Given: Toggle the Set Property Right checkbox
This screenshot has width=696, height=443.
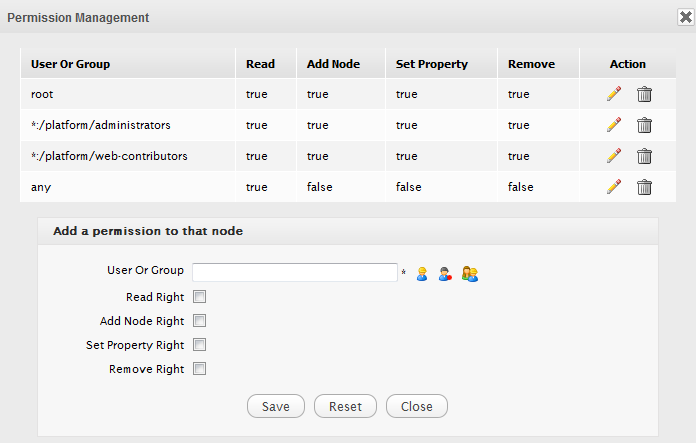Looking at the screenshot, I should point(199,345).
